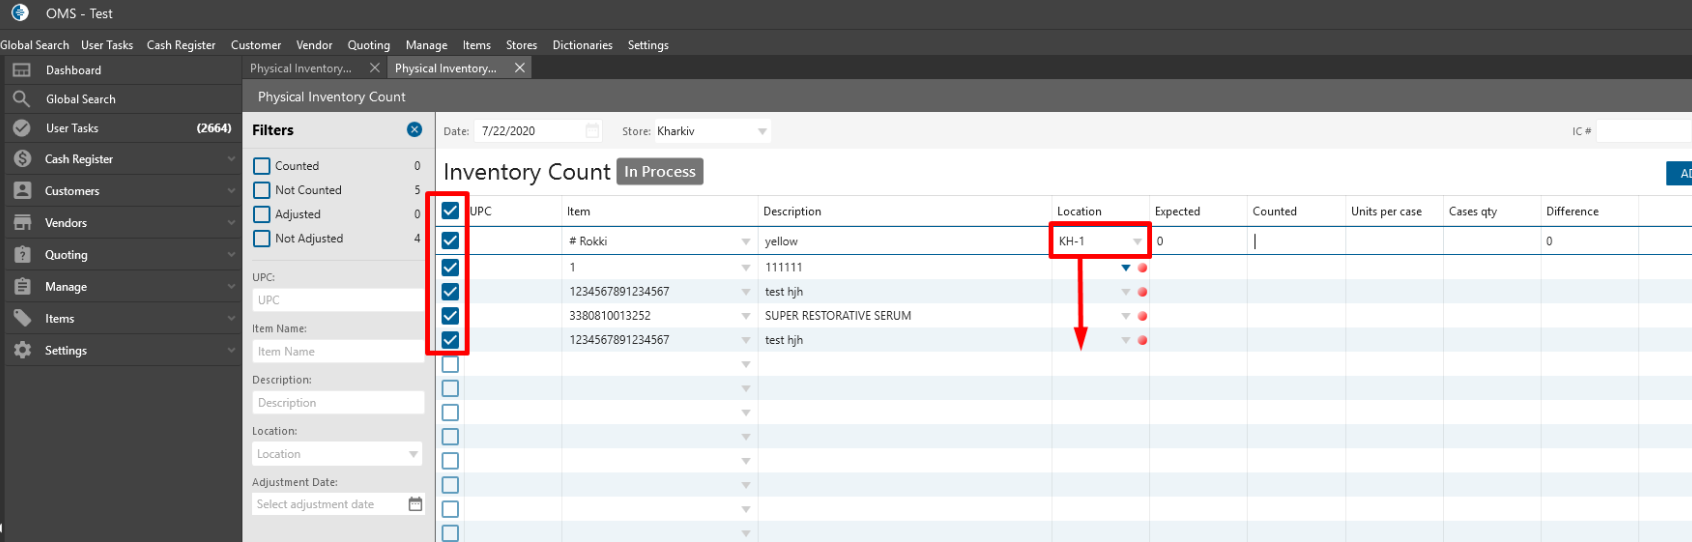Viewport: 1692px width, 542px height.
Task: Open User Tasks checkmark icon
Action: click(21, 128)
